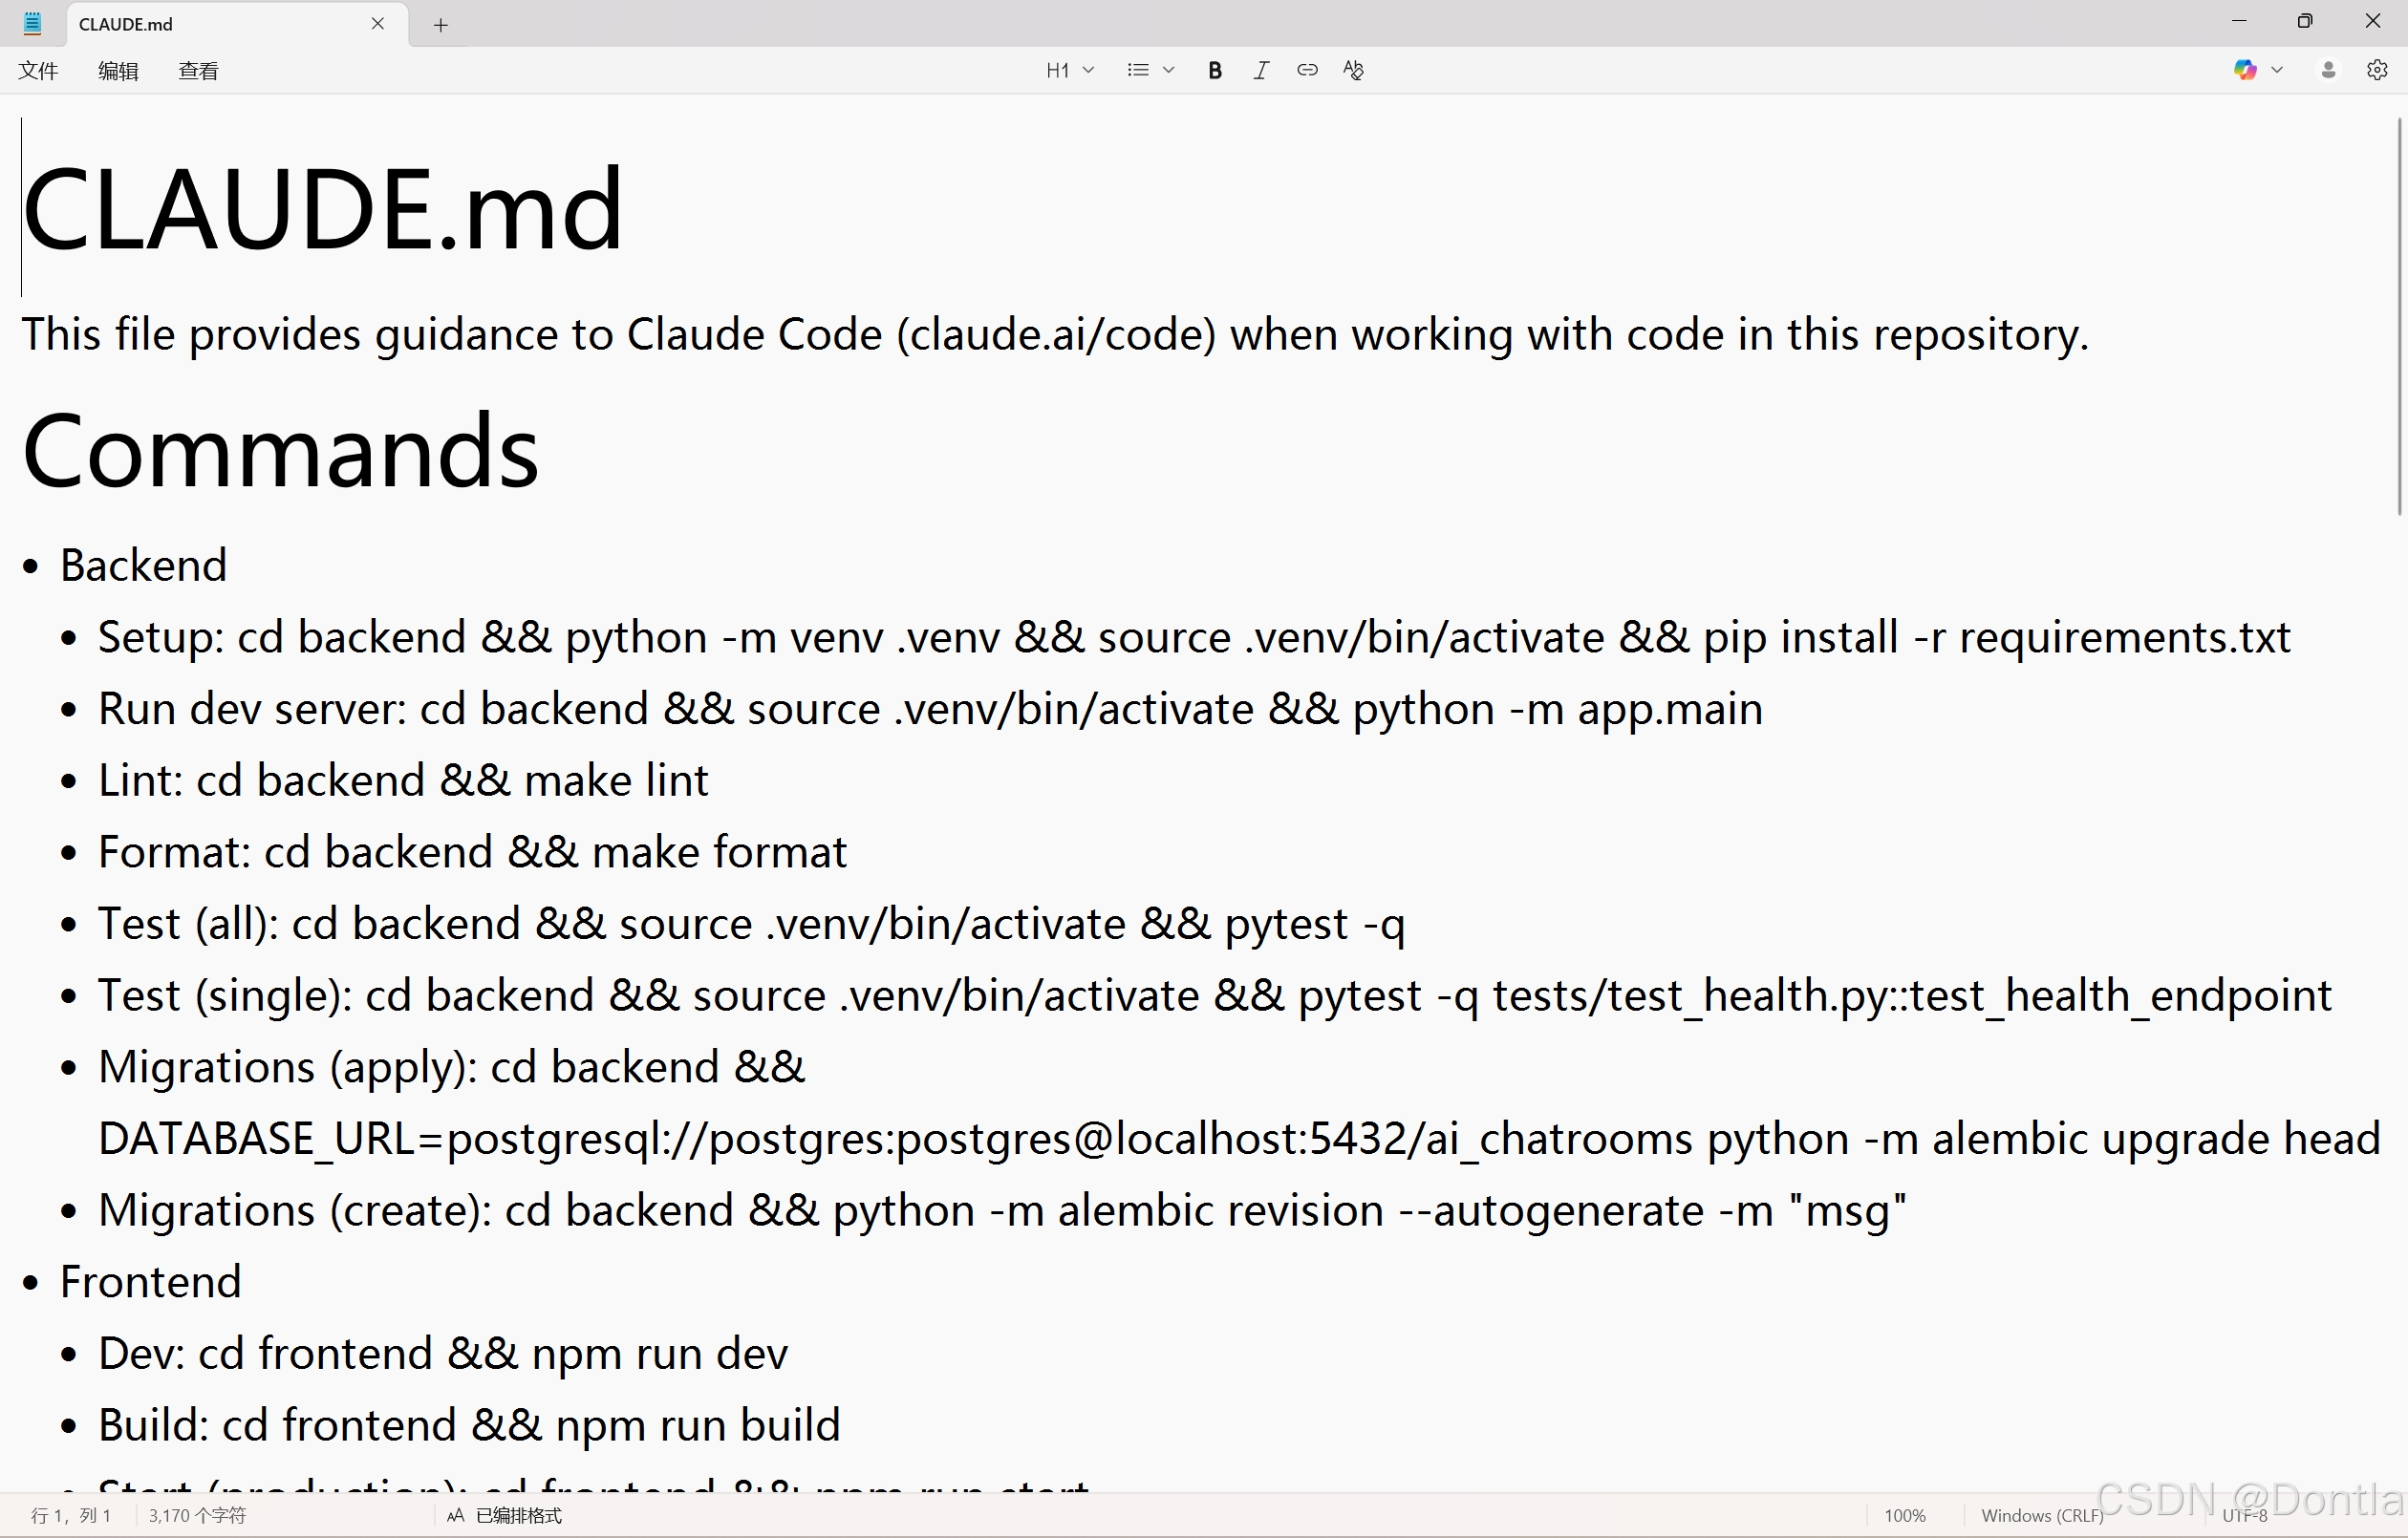Click the Format: make format line

(x=472, y=852)
